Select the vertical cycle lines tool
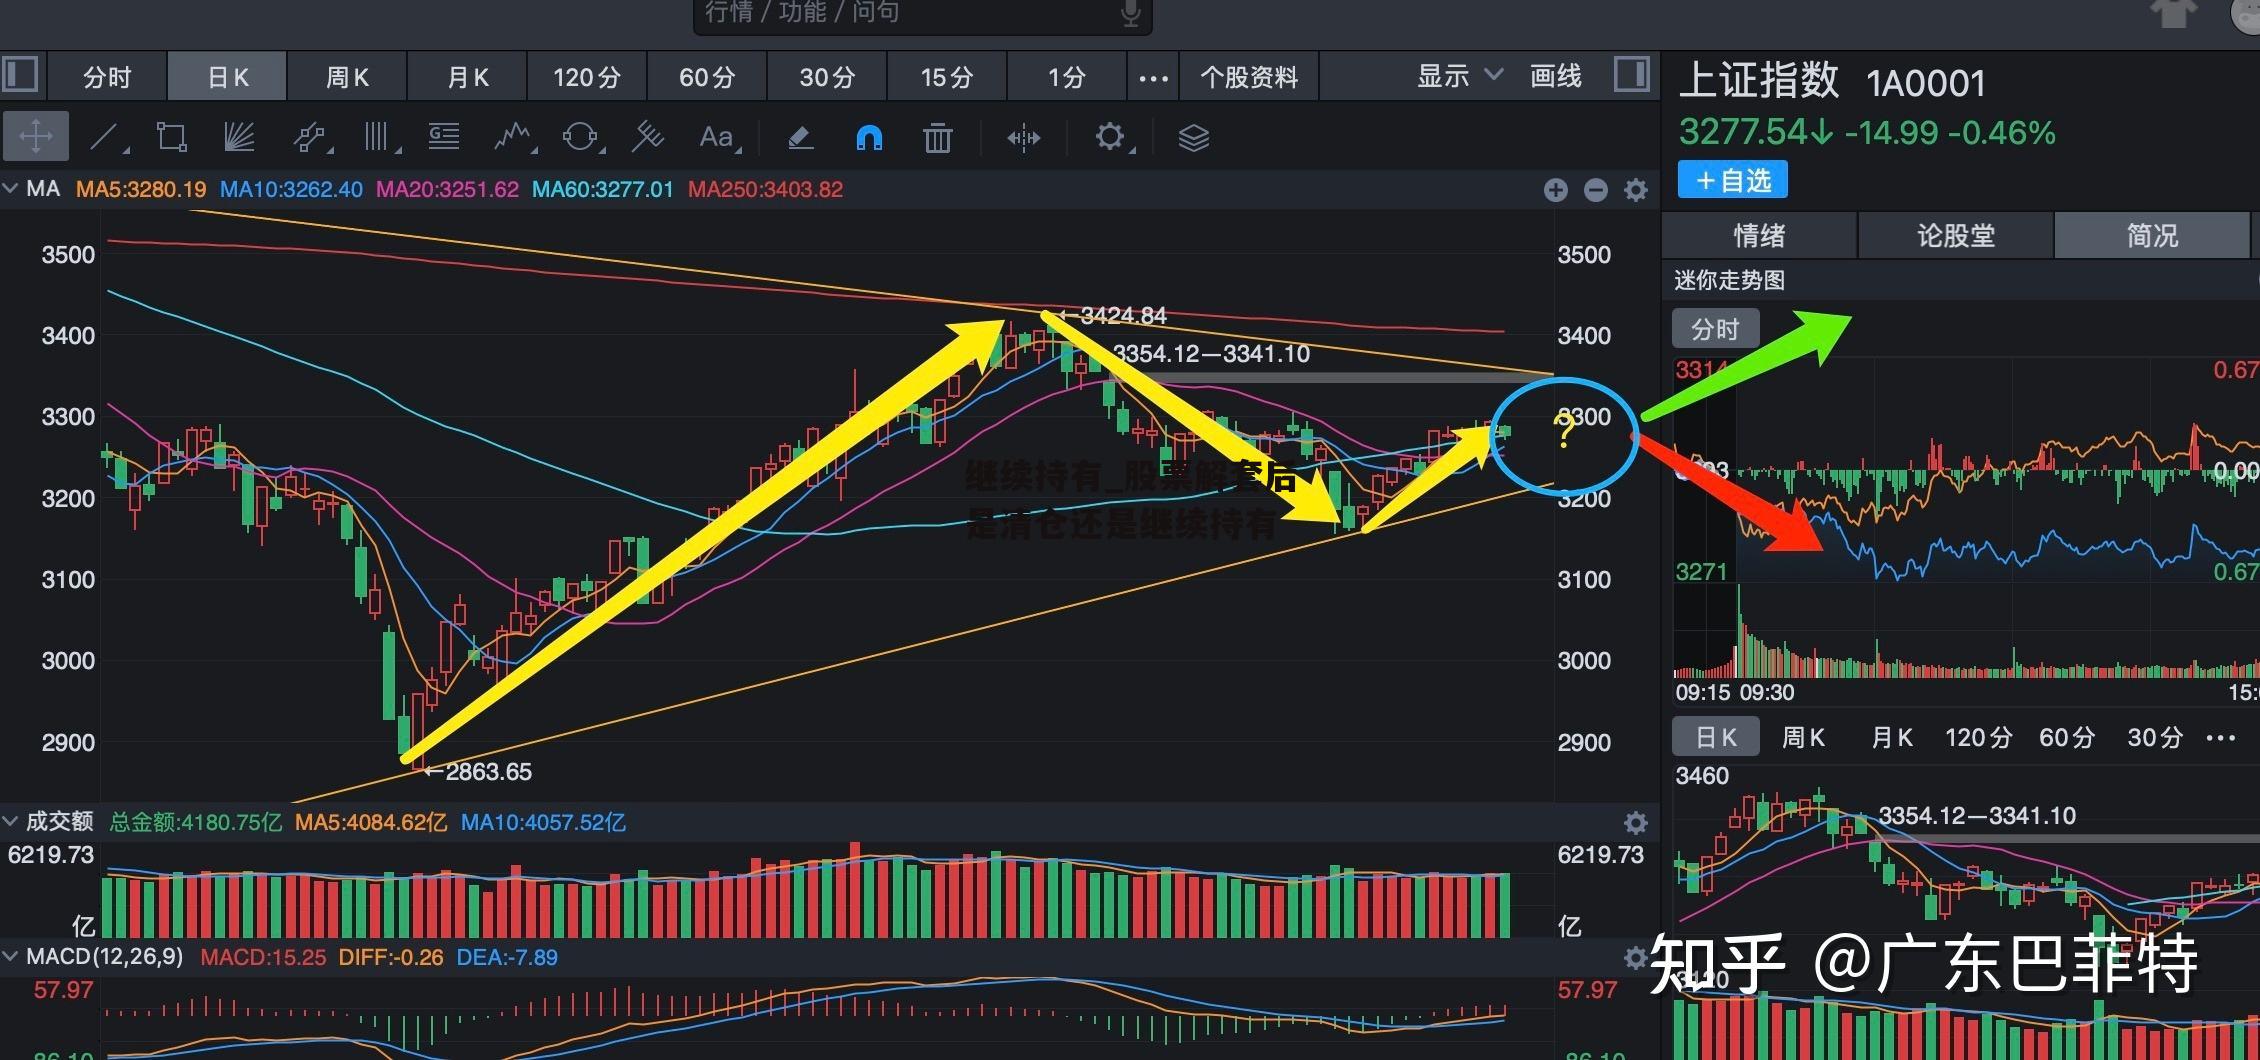Screen dimensions: 2260x1060 click(379, 137)
